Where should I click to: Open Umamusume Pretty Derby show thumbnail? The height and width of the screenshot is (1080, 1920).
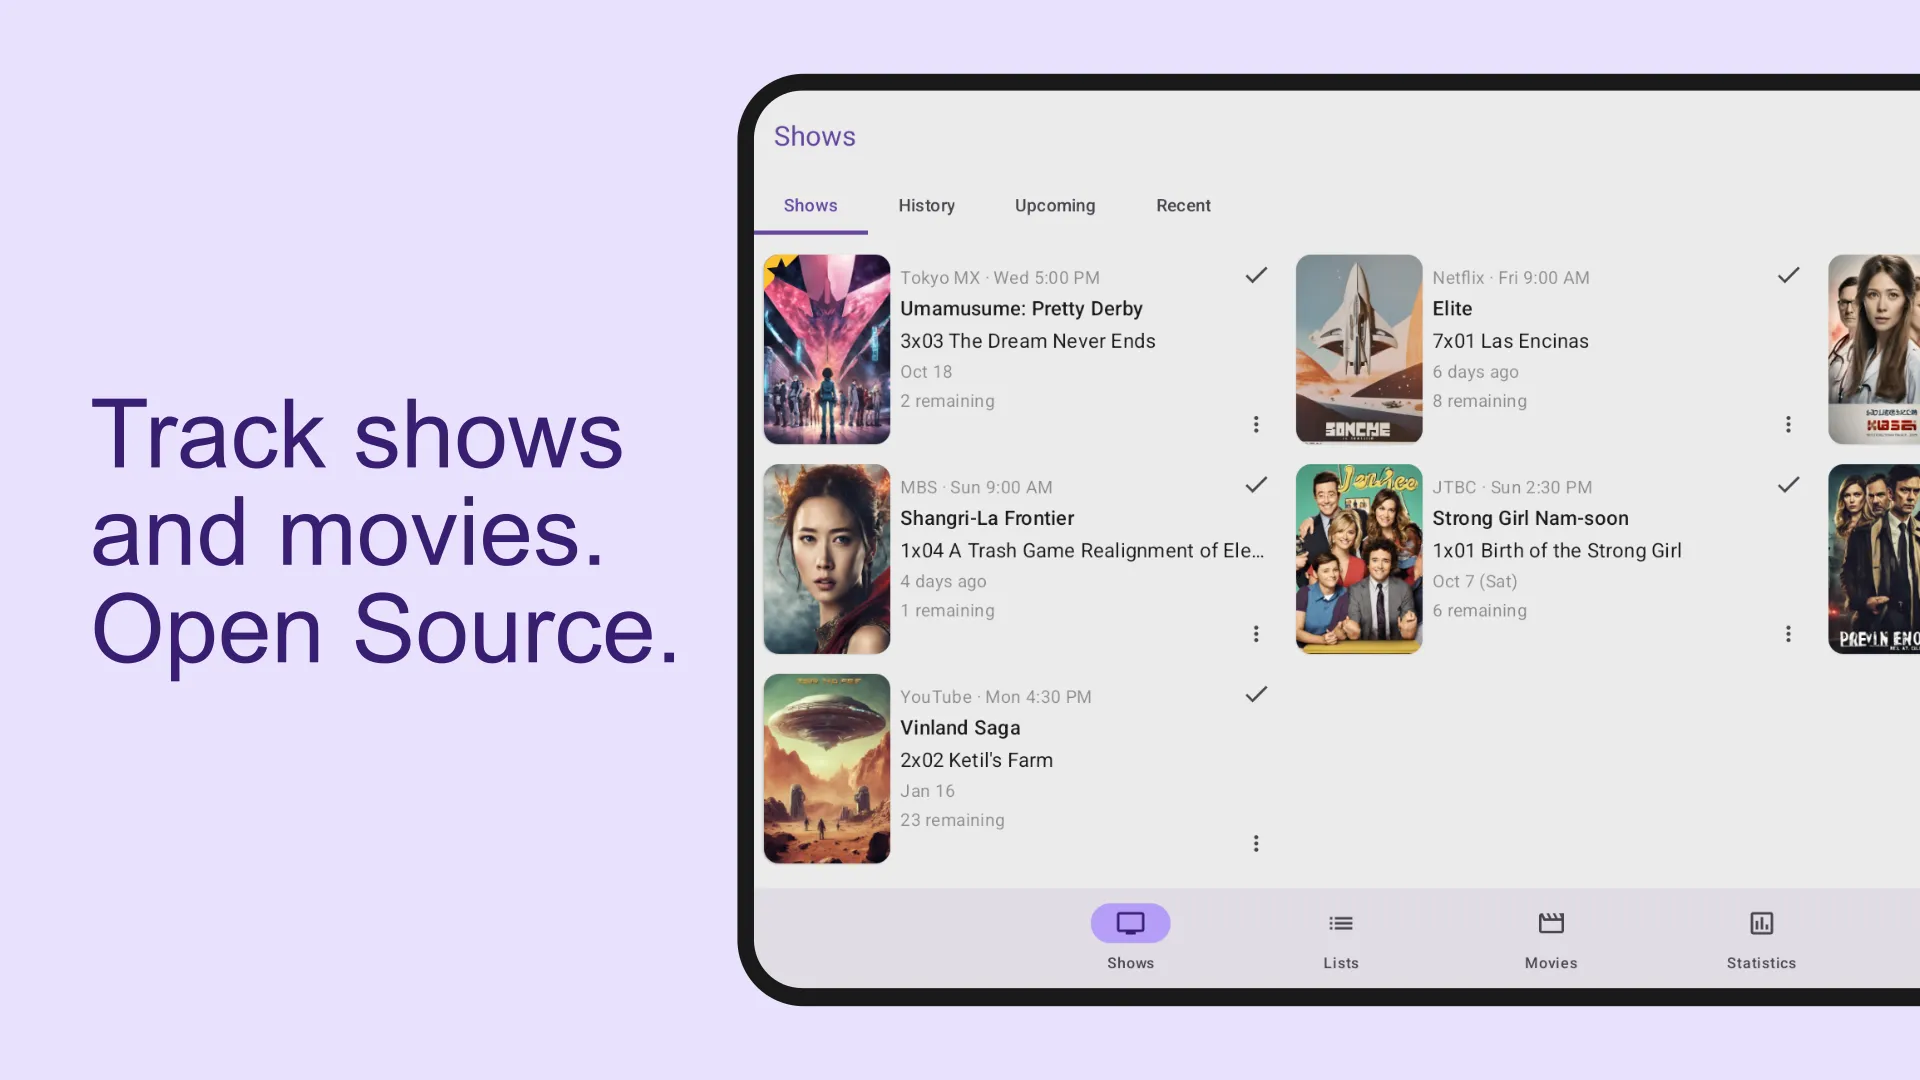point(825,349)
